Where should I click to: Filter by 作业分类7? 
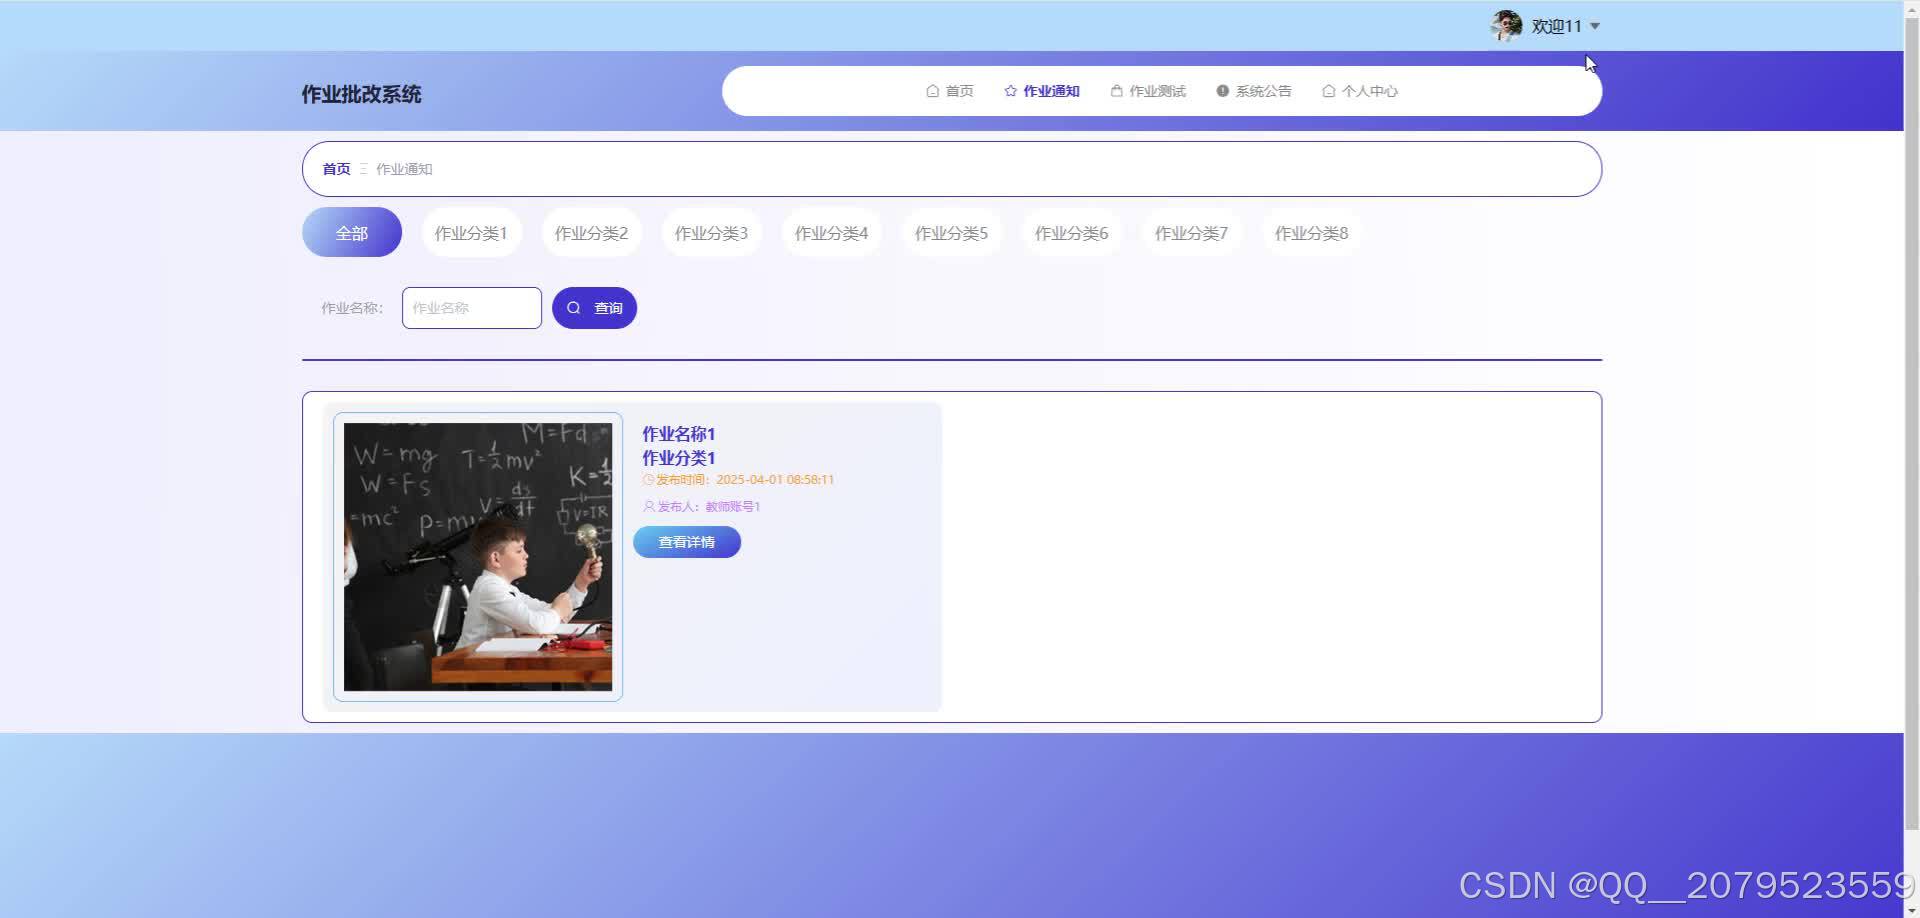[1191, 232]
